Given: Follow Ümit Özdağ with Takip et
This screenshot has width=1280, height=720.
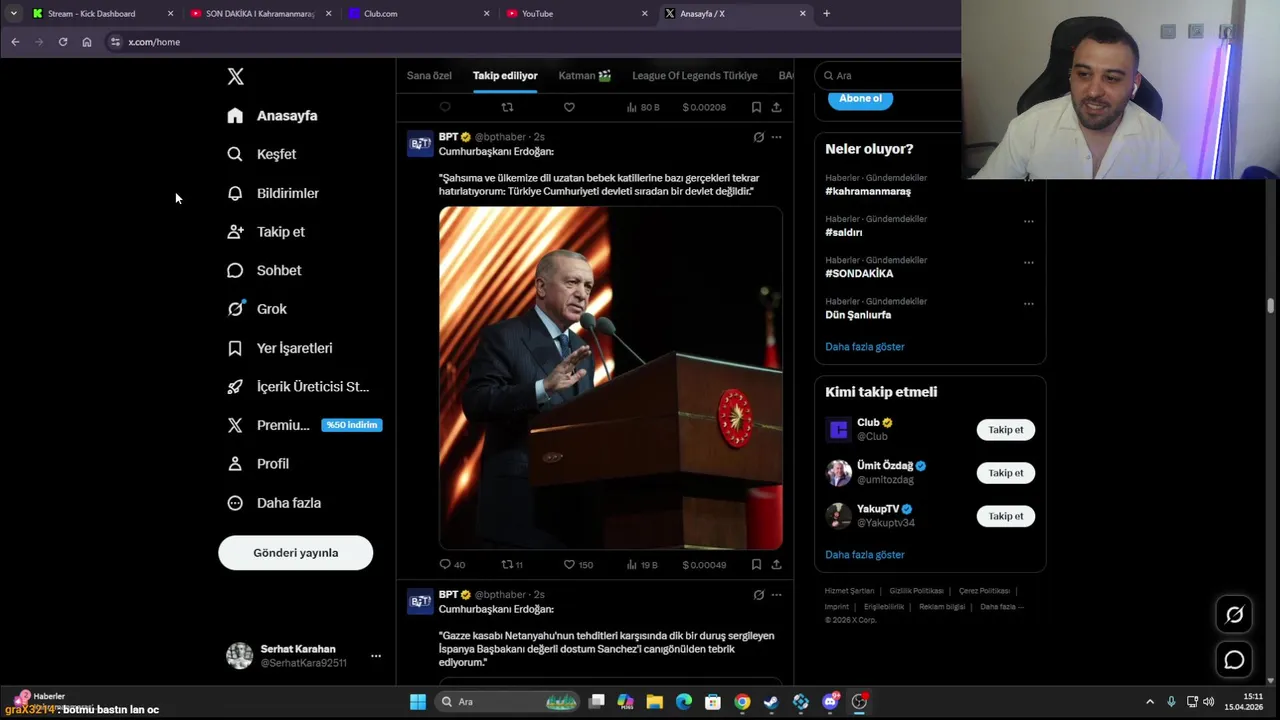Looking at the screenshot, I should point(1006,473).
